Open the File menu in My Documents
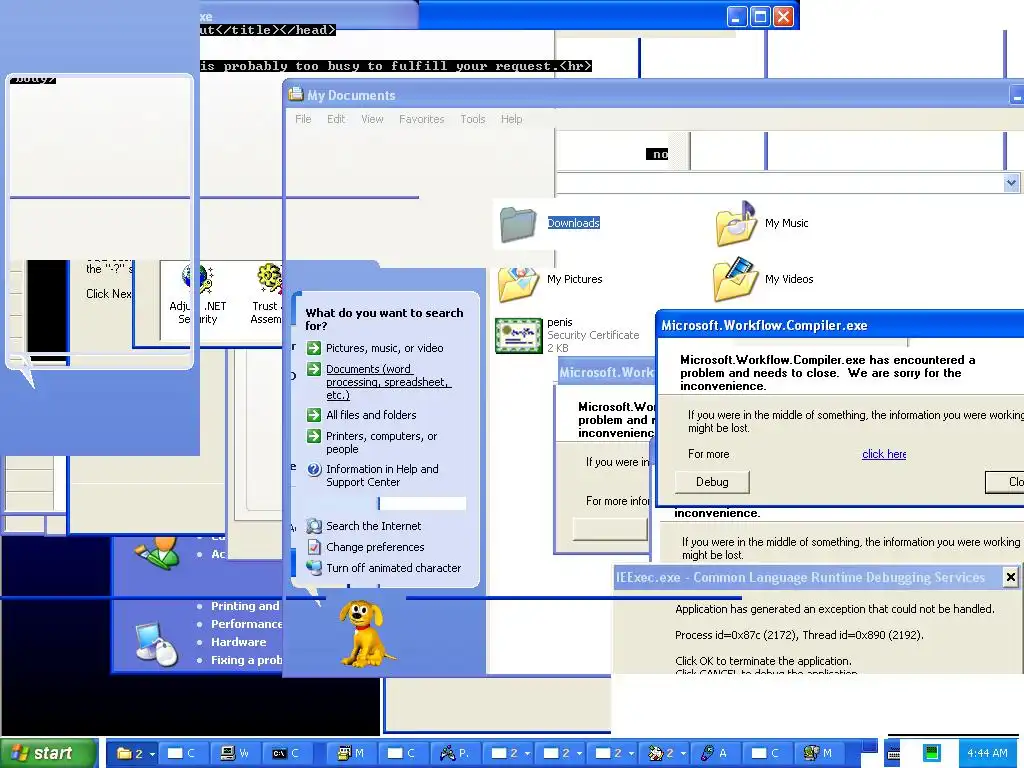Image resolution: width=1024 pixels, height=768 pixels. pyautogui.click(x=303, y=119)
